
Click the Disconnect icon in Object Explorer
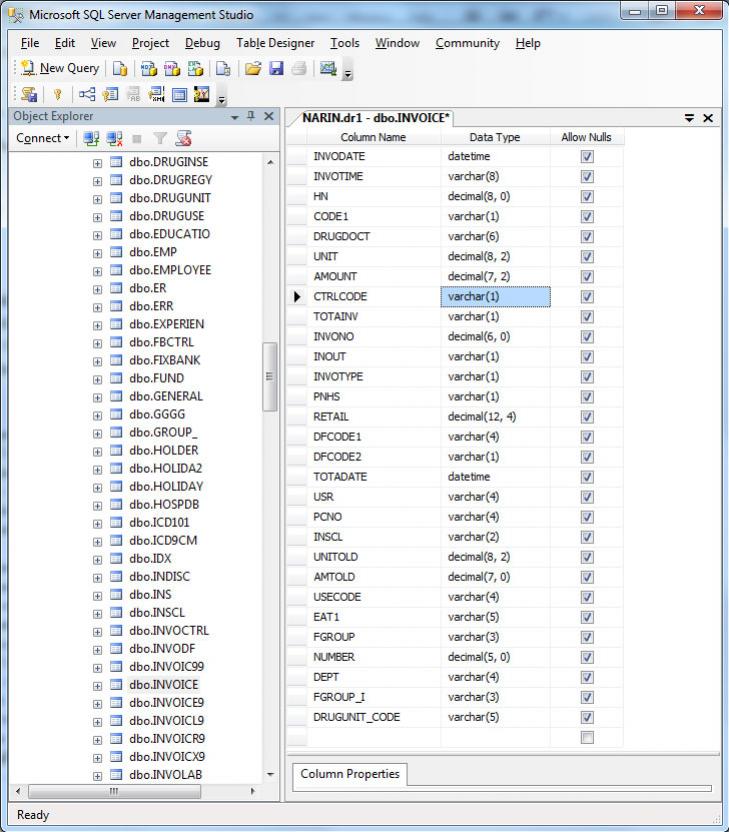114,139
